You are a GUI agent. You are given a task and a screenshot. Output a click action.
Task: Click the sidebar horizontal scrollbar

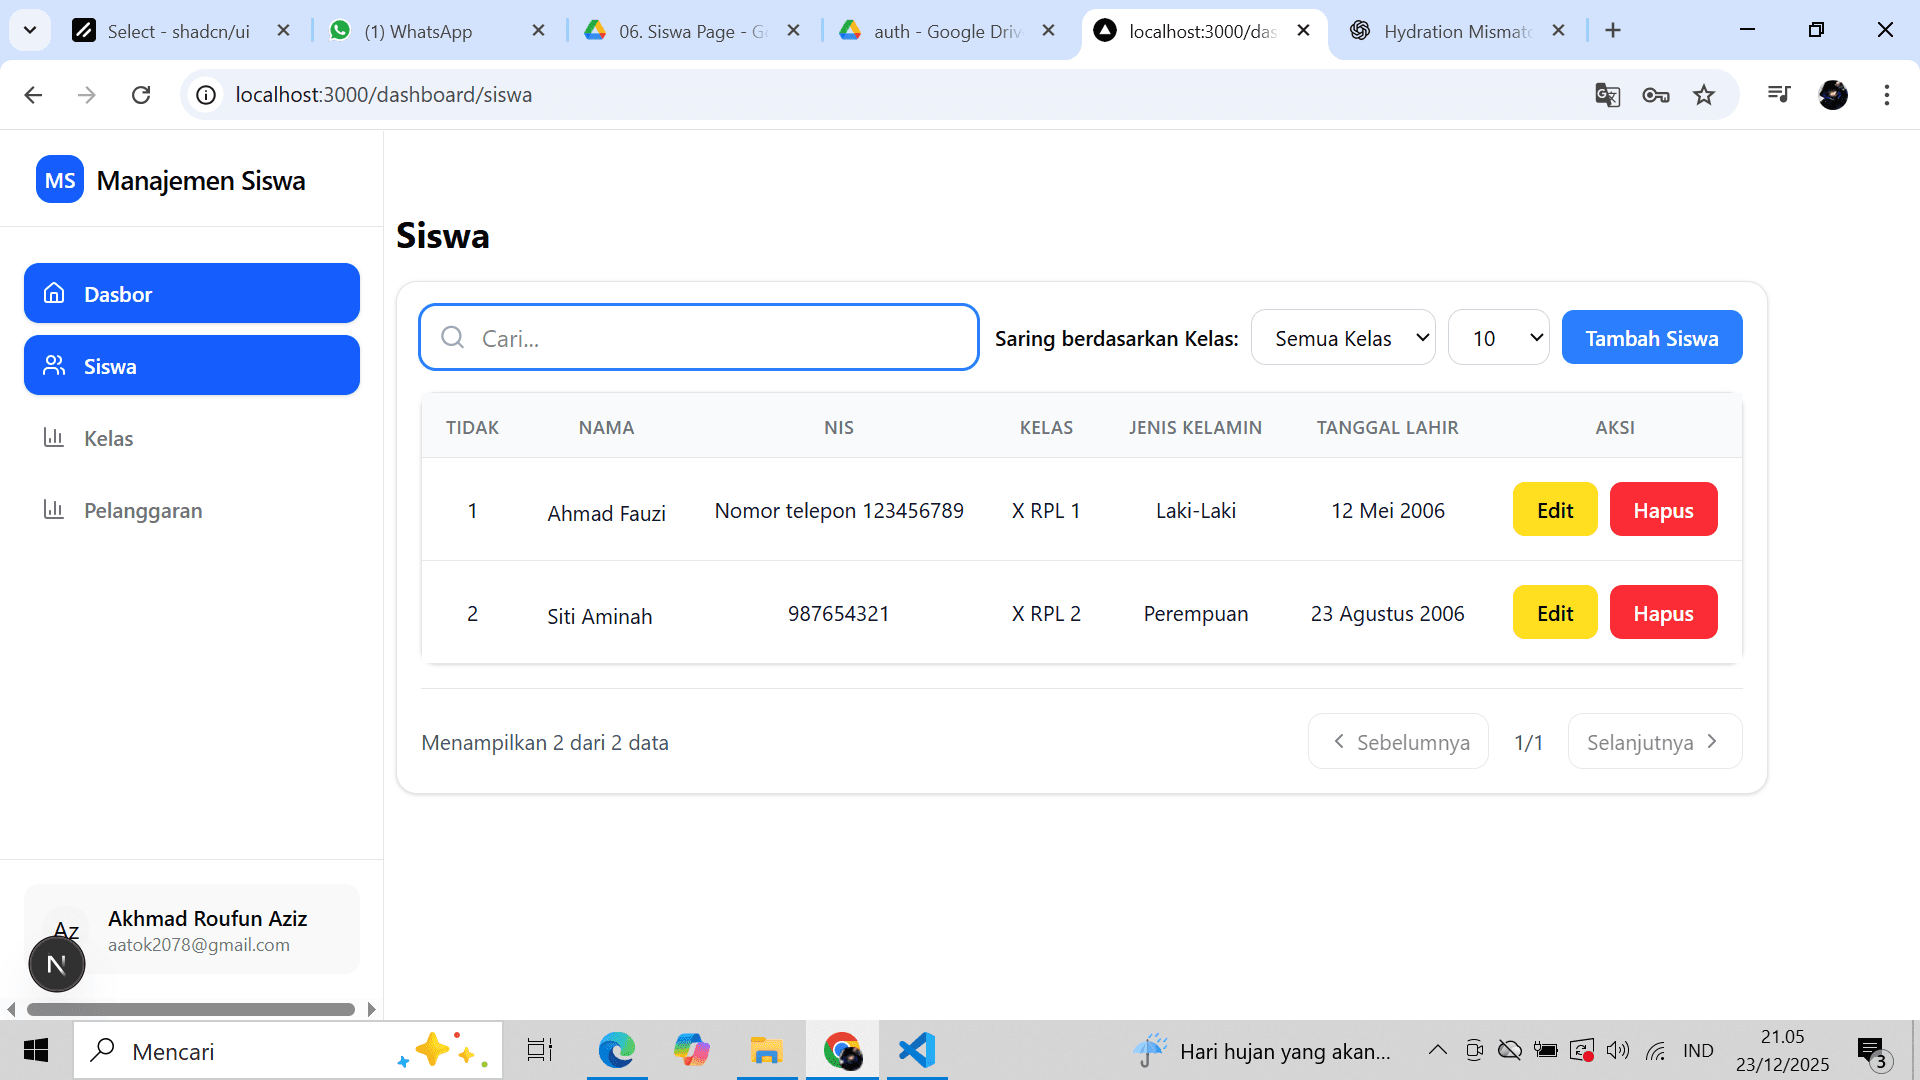pyautogui.click(x=191, y=1009)
